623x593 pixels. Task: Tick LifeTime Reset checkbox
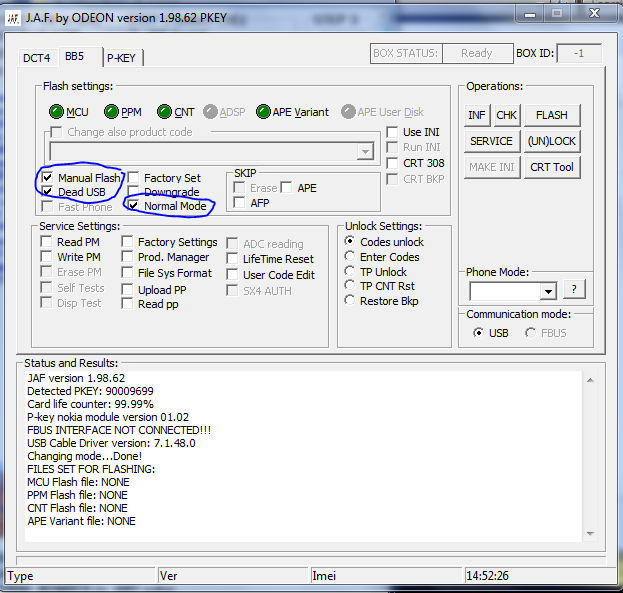pos(232,259)
